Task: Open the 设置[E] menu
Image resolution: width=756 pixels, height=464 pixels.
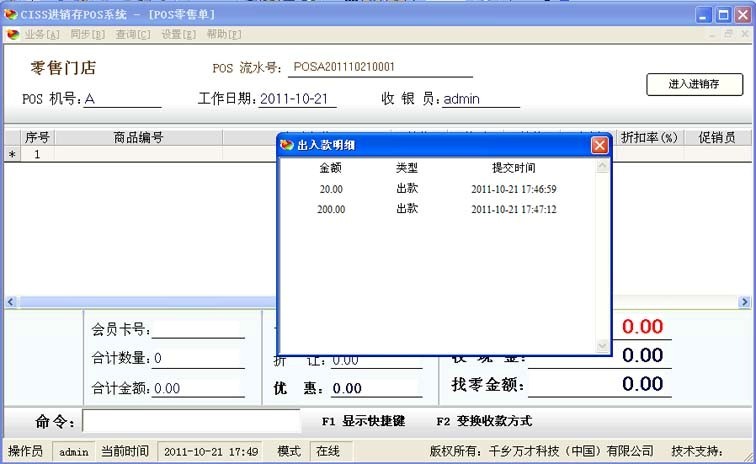Action: point(178,34)
